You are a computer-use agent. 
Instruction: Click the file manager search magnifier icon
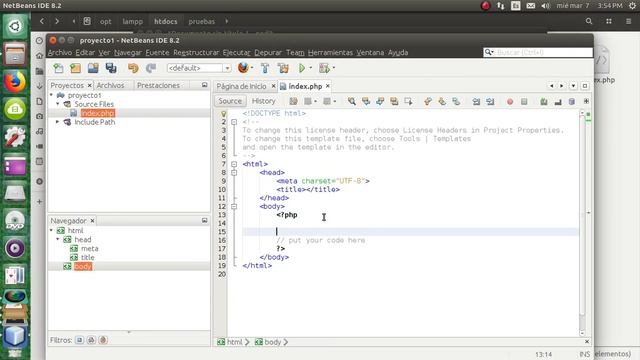coord(589,21)
